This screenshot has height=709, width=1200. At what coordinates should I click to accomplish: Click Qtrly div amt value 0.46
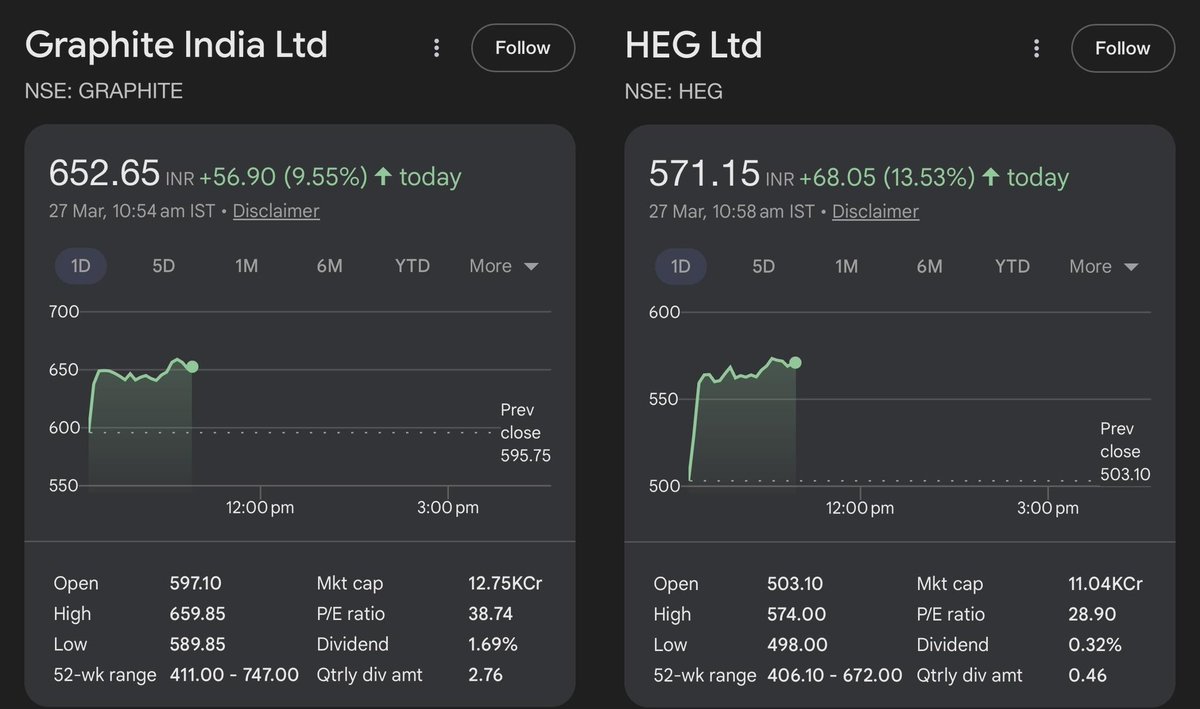point(1088,676)
